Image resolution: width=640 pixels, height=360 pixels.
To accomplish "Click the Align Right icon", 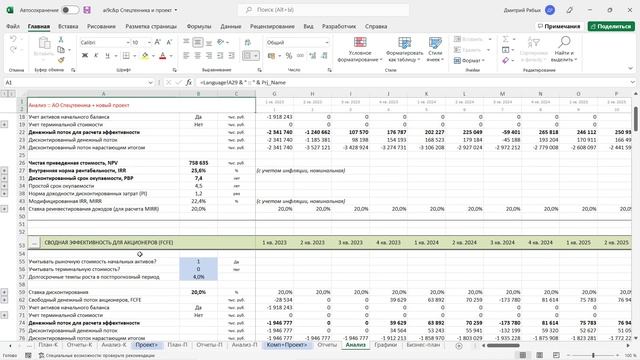I will coord(209,56).
